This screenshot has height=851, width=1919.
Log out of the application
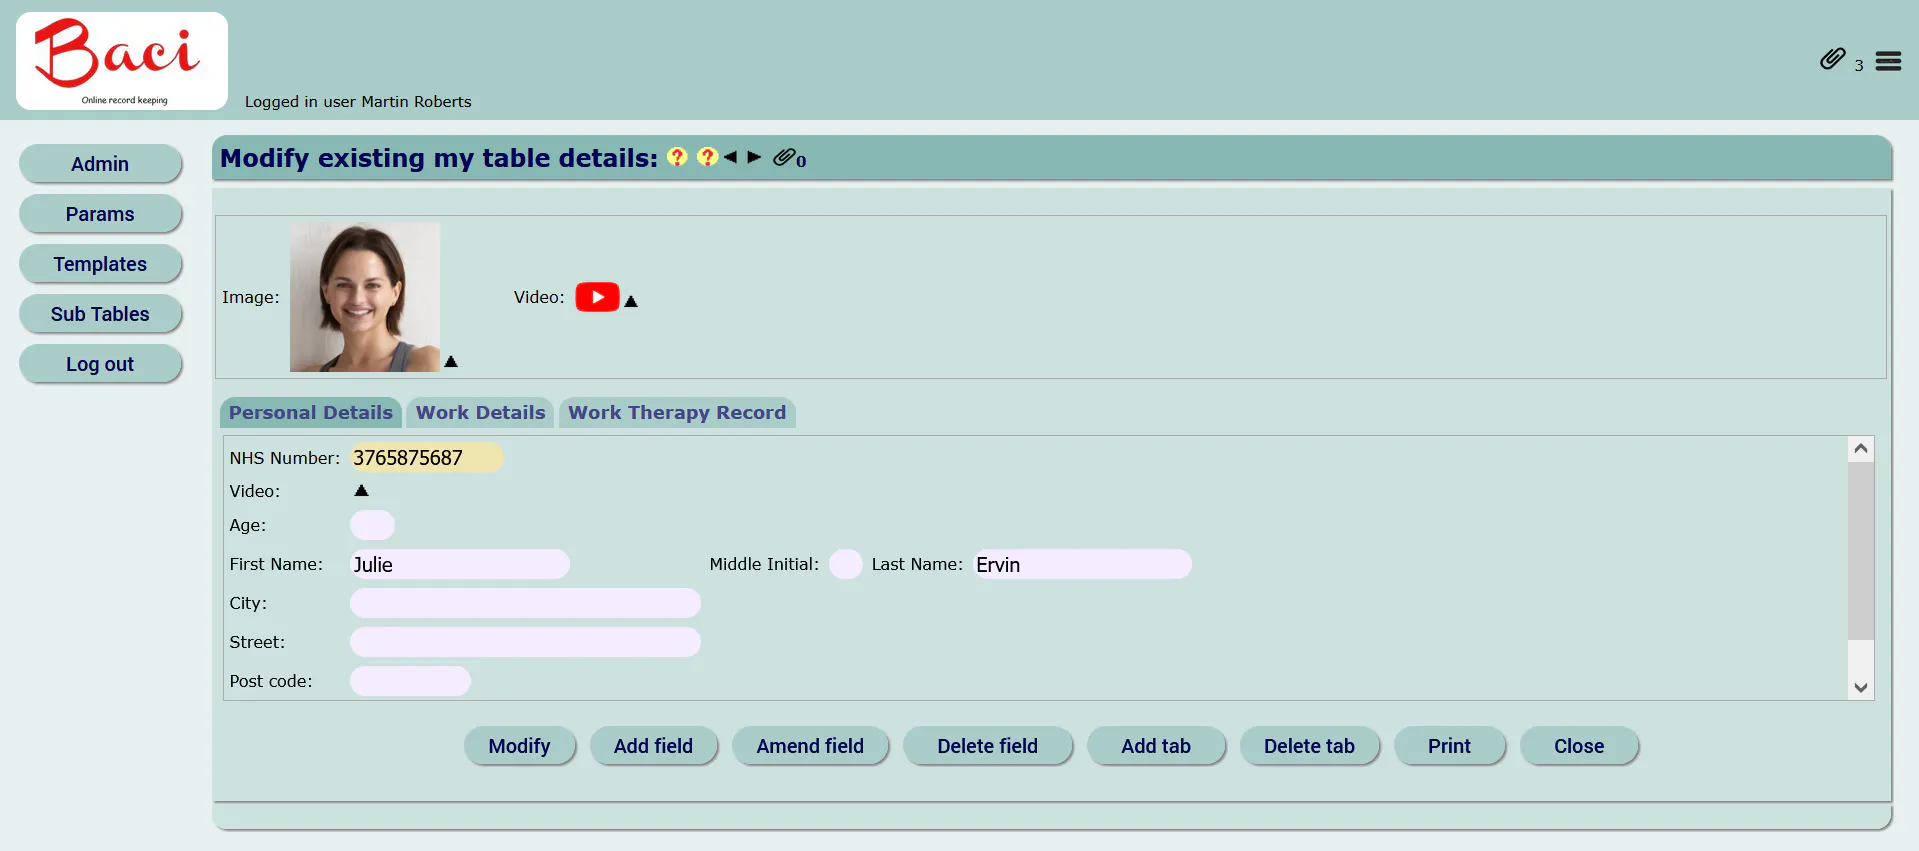[100, 364]
